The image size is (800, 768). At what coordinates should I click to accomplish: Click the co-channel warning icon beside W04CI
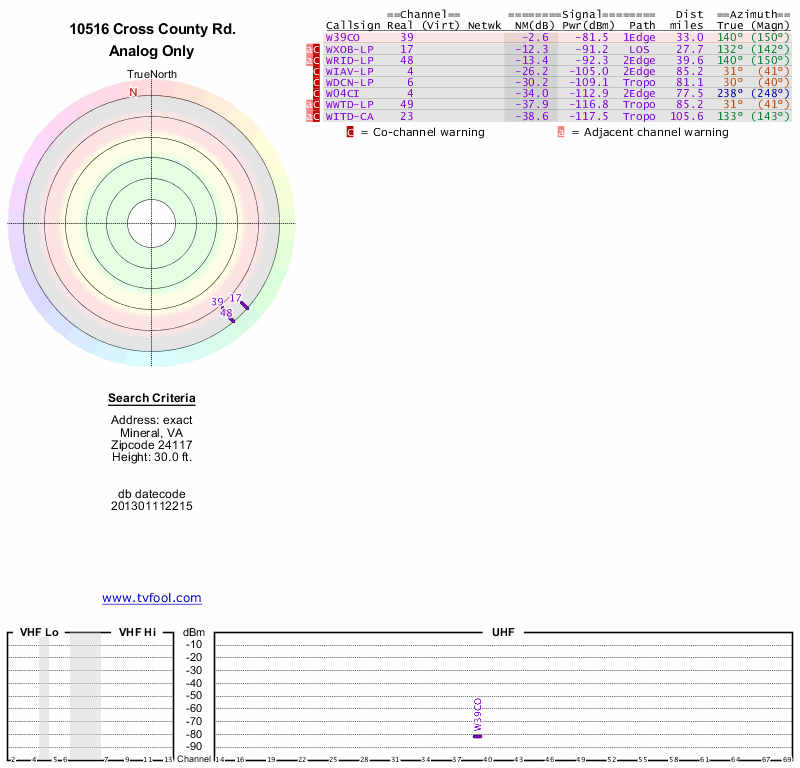click(317, 94)
